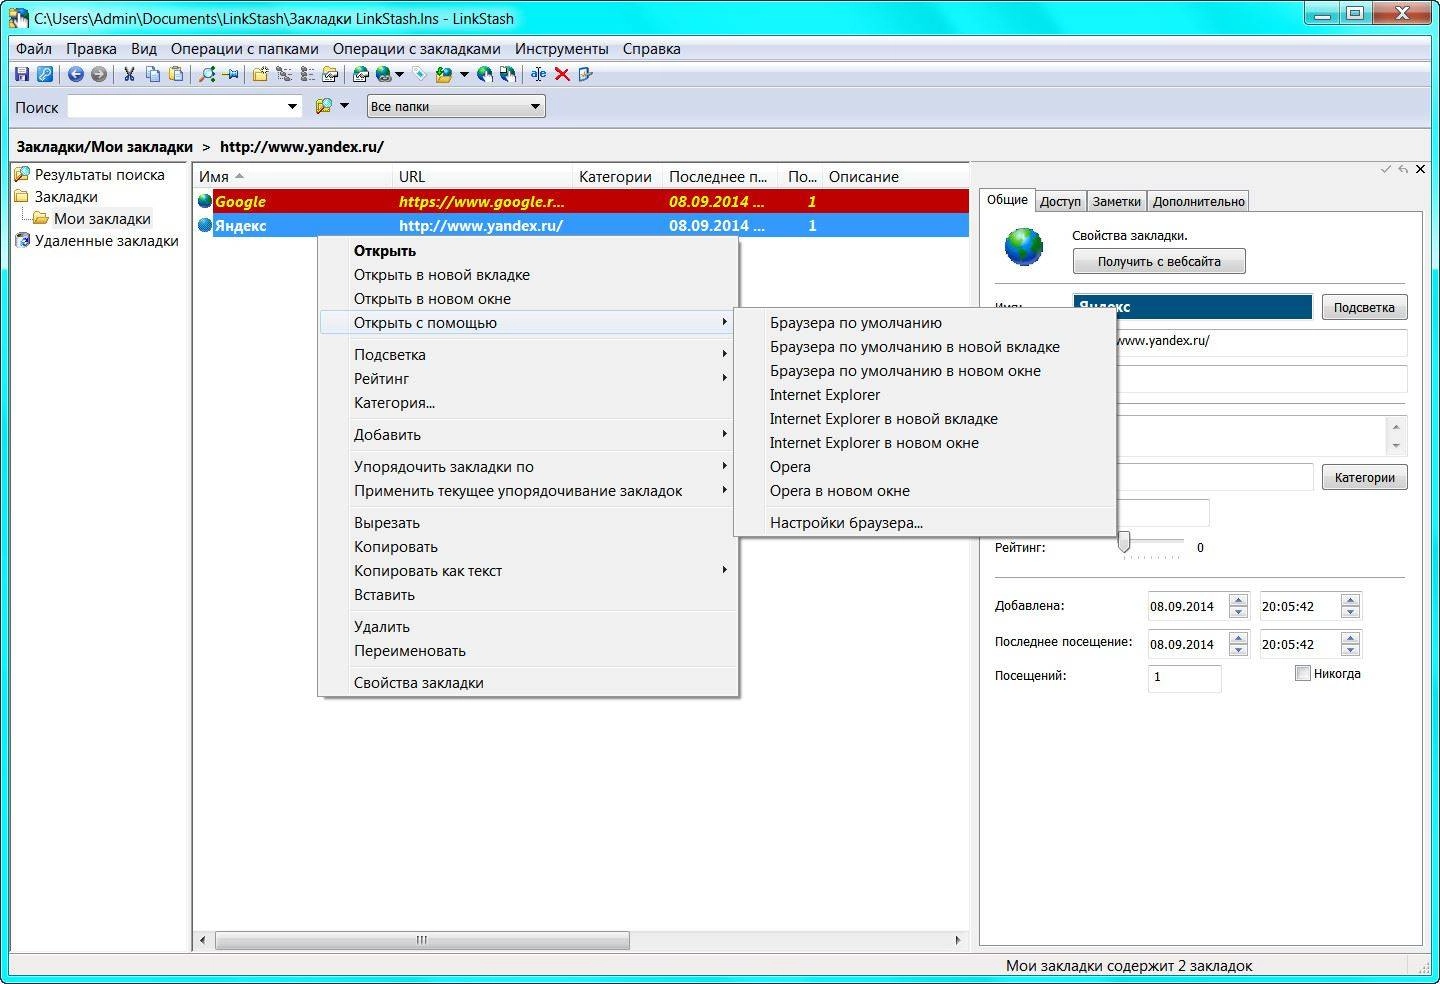This screenshot has height=984, width=1440.
Task: Click the tag label toolbar icon
Action: click(420, 74)
